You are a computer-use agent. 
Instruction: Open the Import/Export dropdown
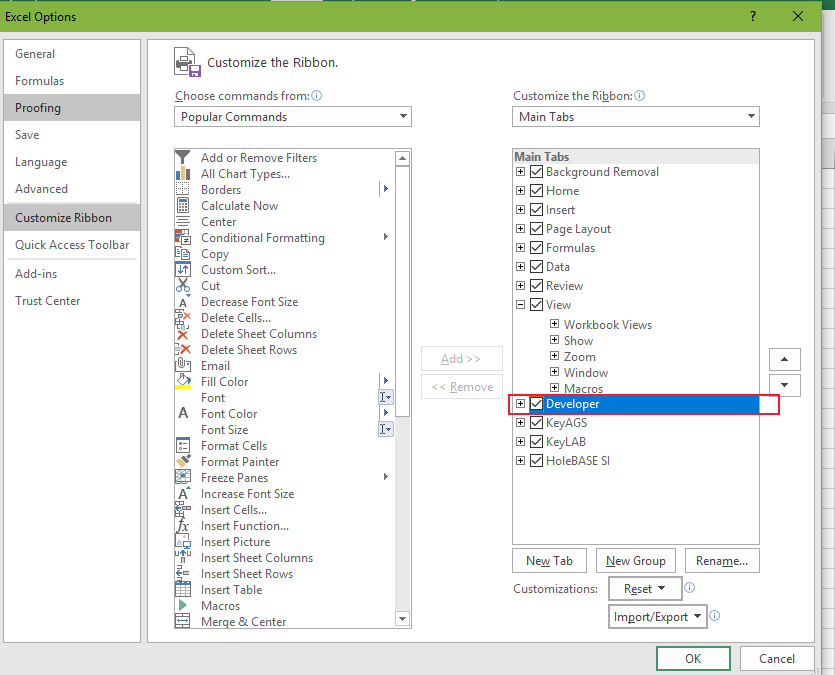point(658,616)
